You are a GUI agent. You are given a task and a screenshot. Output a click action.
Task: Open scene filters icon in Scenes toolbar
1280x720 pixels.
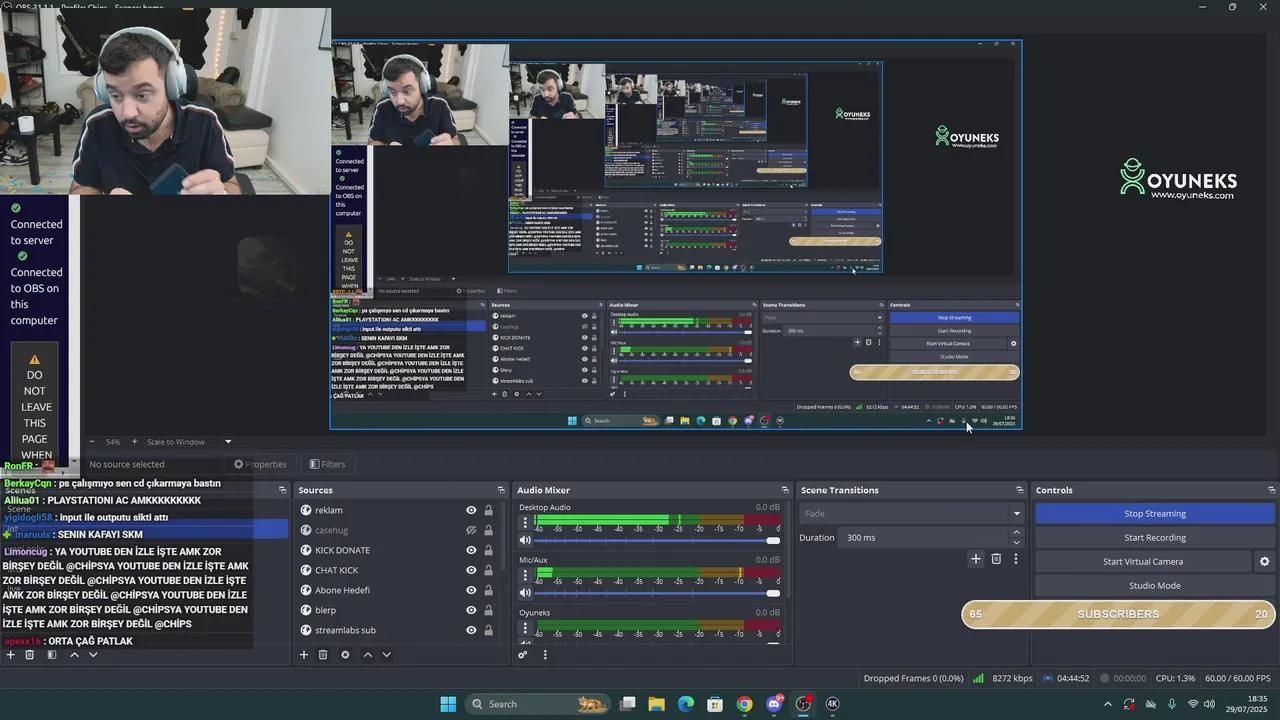click(51, 655)
